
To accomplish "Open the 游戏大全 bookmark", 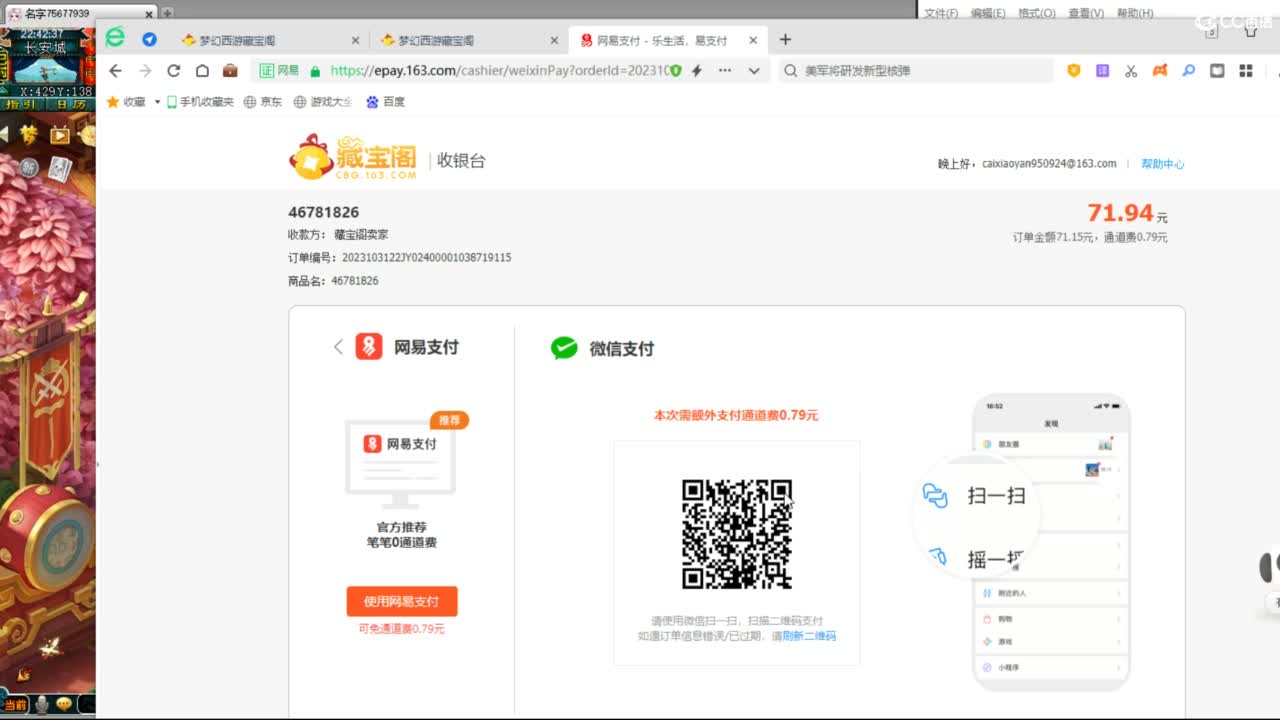I will (322, 102).
